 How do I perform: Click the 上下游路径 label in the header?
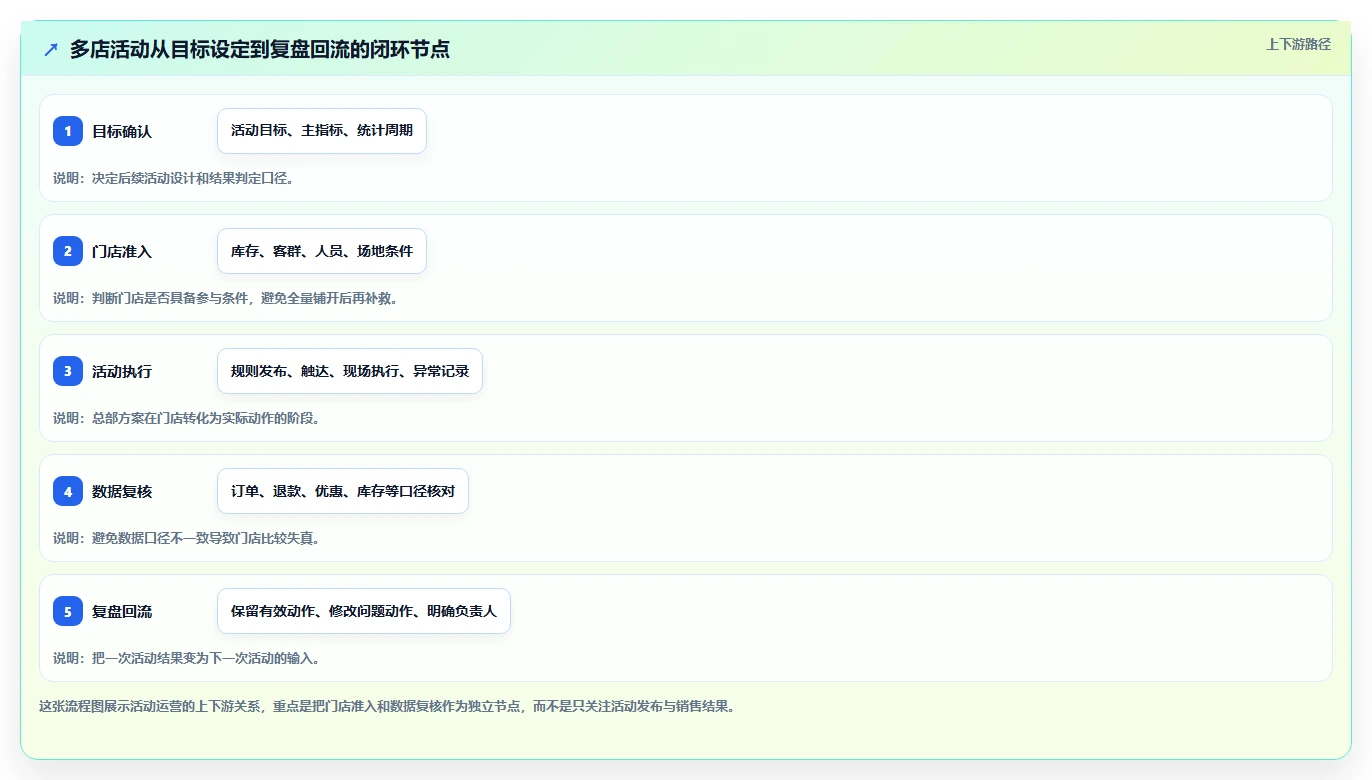1298,44
